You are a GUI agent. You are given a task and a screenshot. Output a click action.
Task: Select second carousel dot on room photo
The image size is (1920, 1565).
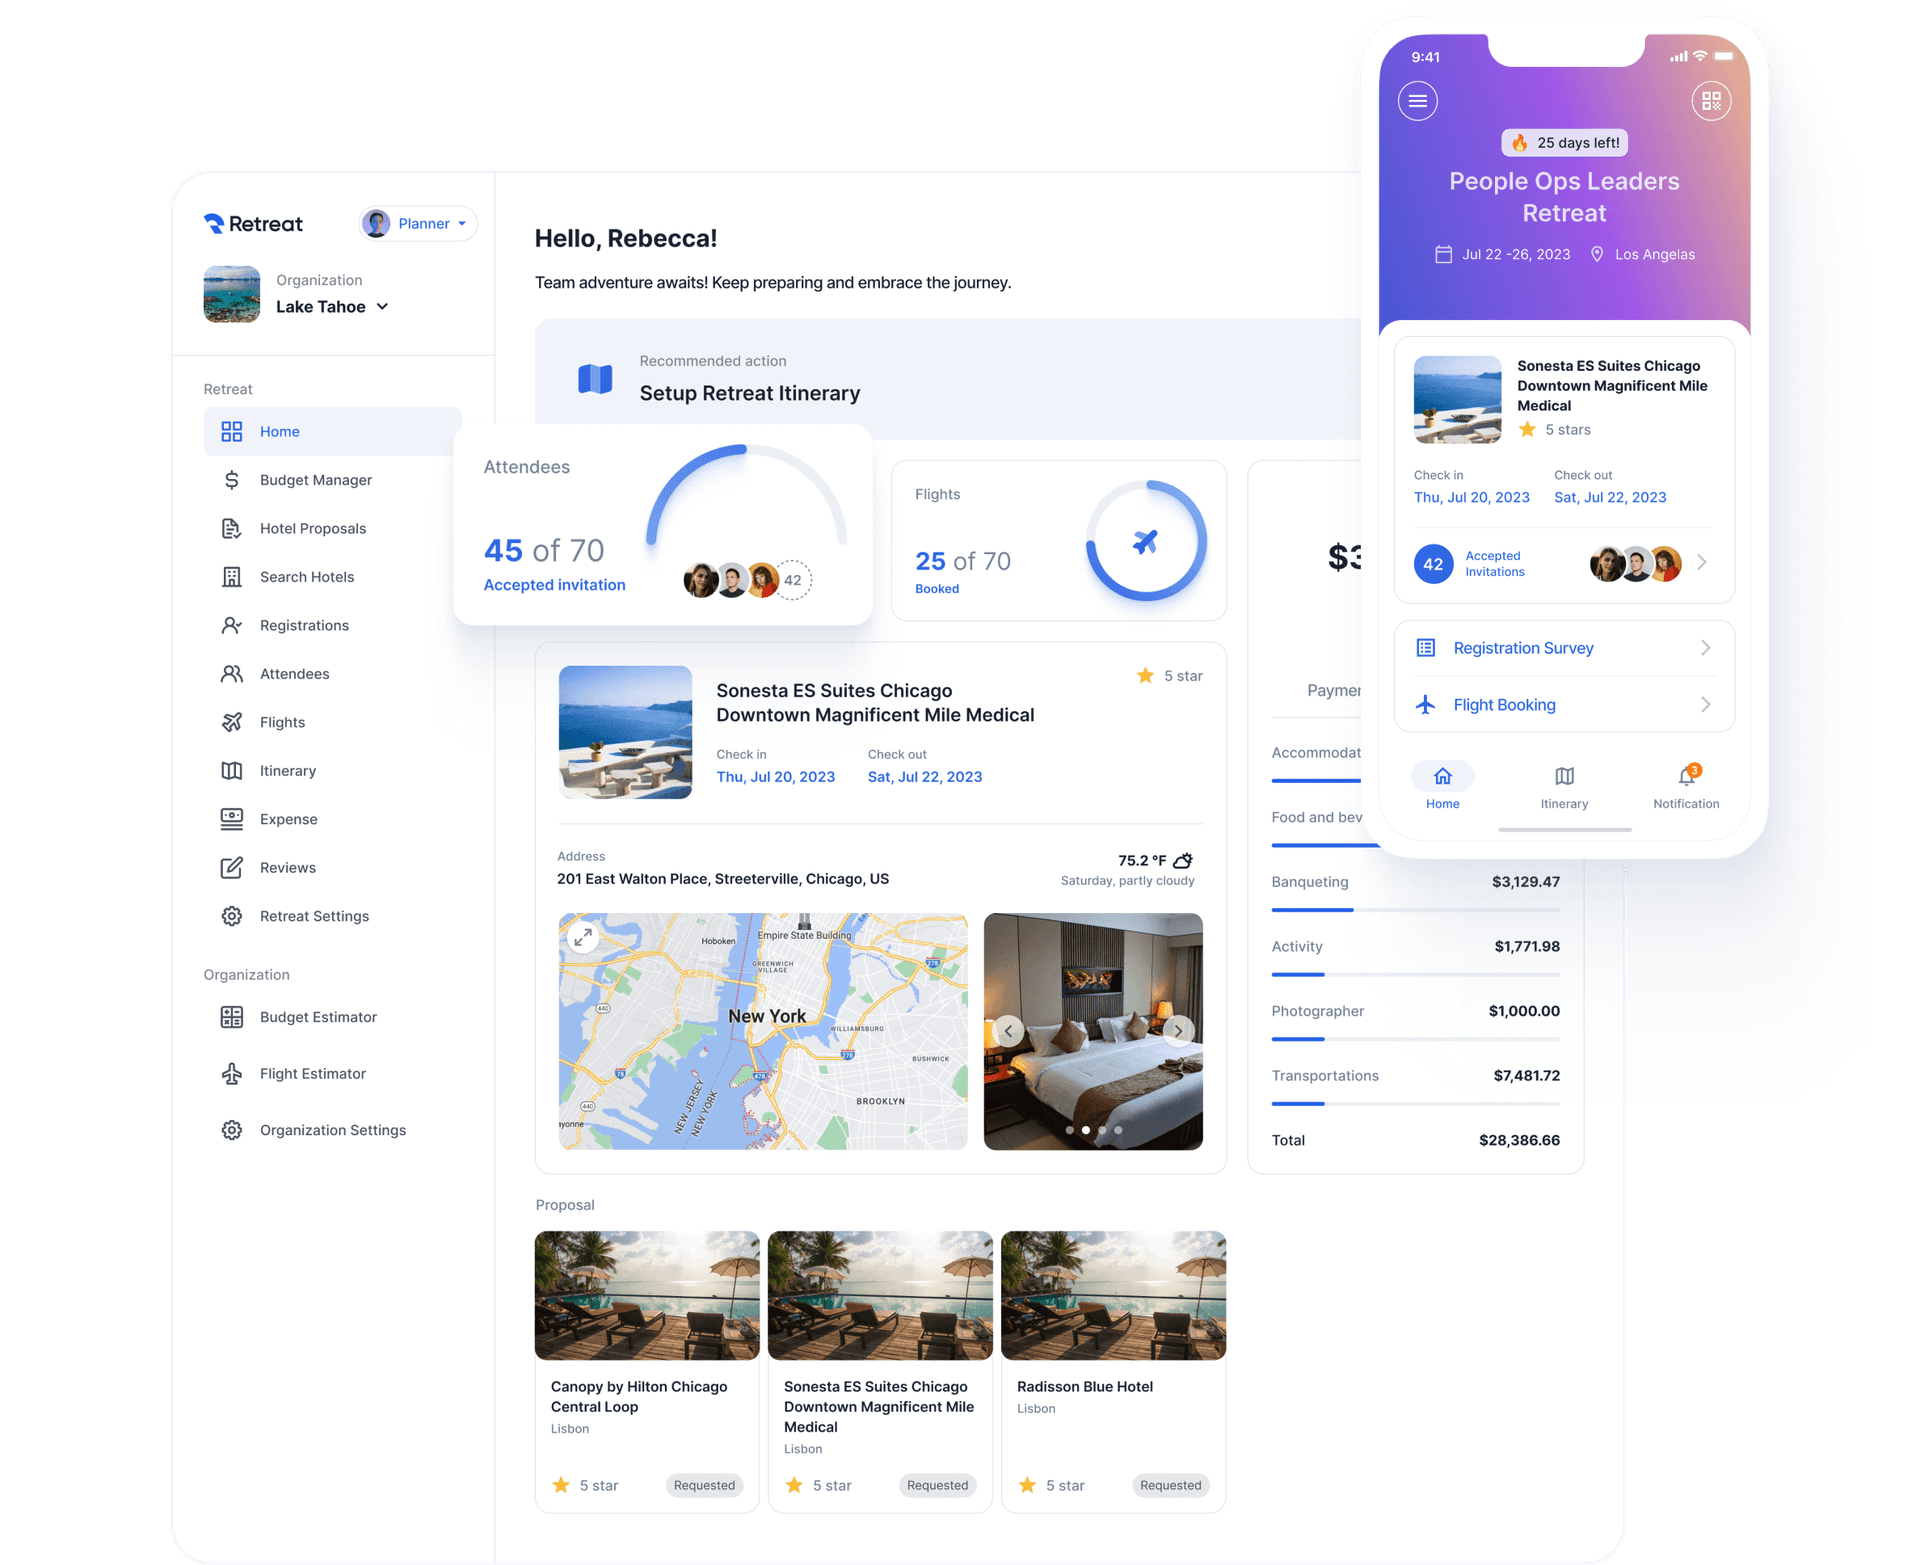pos(1086,1130)
